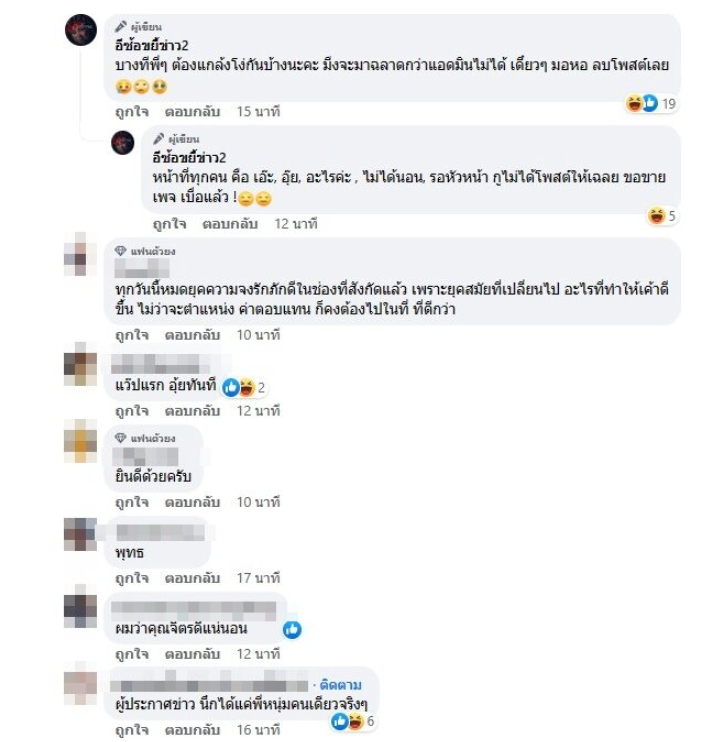The height and width of the screenshot is (742, 718).
Task: Like the nested reply posted 12 นาที
Action: pyautogui.click(x=169, y=224)
